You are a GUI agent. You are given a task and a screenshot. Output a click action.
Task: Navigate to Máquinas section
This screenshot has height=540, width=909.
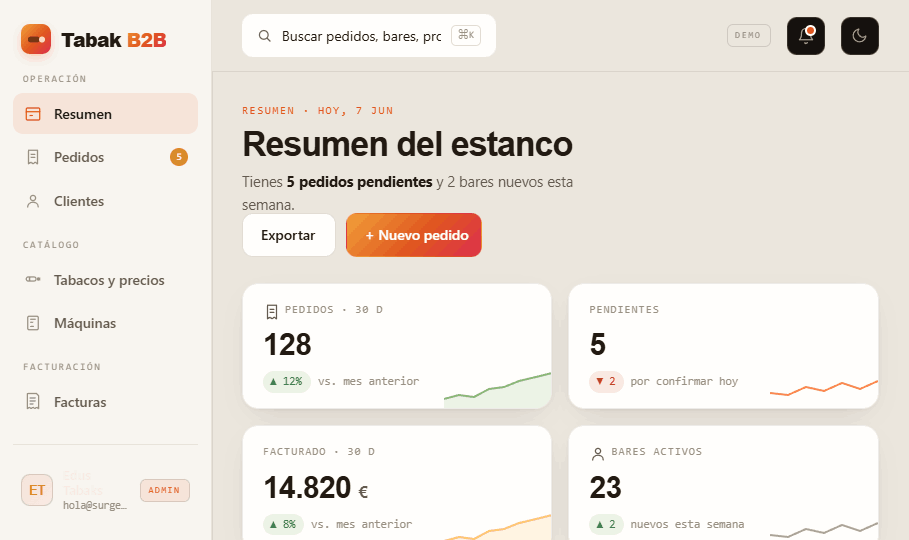pyautogui.click(x=106, y=323)
